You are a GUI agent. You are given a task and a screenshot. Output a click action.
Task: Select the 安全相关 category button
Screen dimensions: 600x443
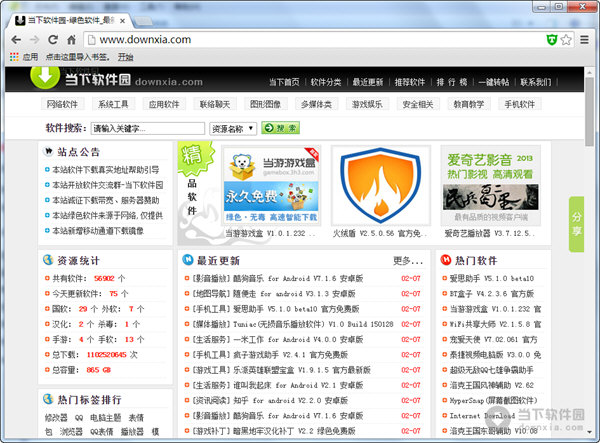pyautogui.click(x=418, y=104)
